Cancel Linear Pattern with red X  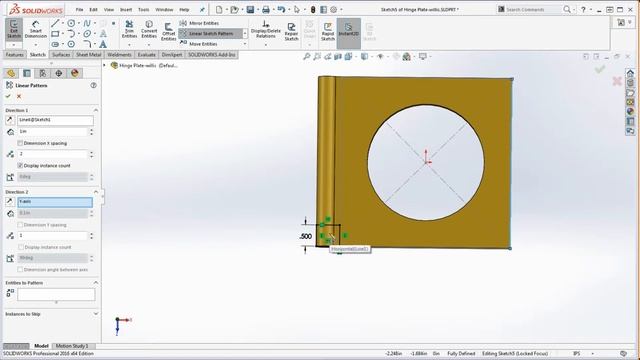point(19,96)
